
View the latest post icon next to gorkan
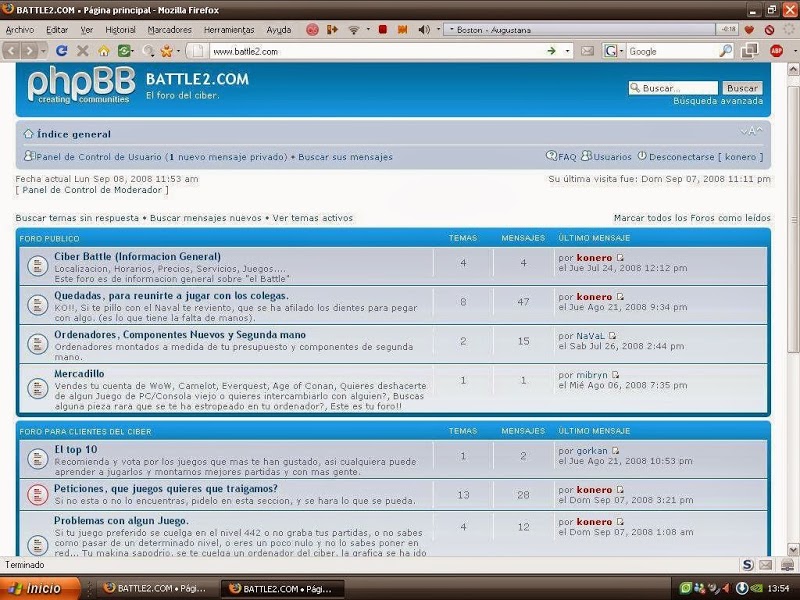click(616, 451)
